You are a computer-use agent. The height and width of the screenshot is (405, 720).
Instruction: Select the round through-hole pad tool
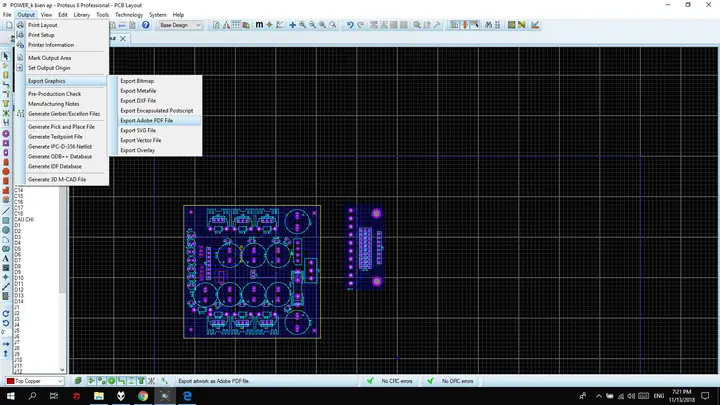[6, 134]
